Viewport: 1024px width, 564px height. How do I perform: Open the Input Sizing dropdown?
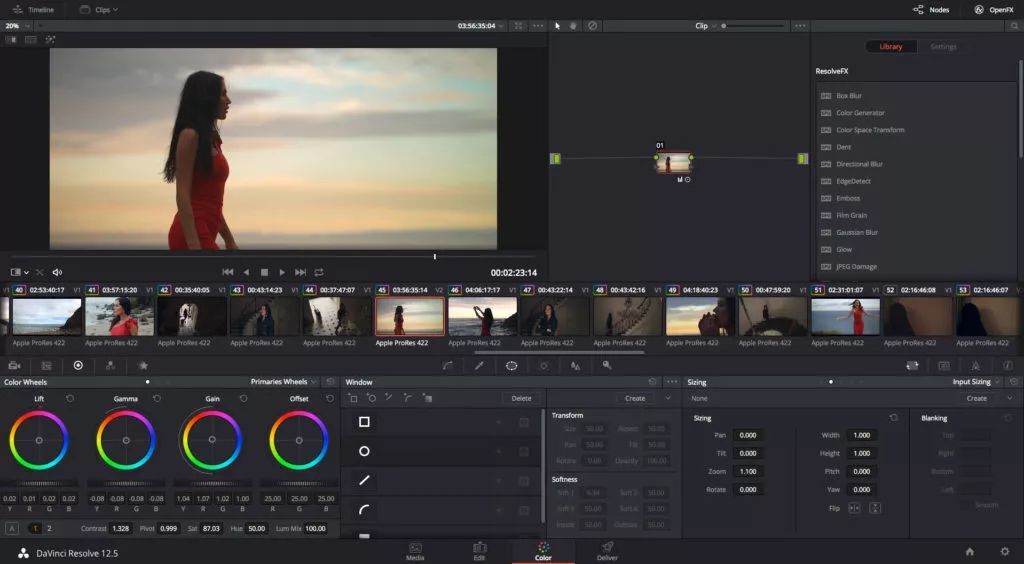tap(976, 382)
